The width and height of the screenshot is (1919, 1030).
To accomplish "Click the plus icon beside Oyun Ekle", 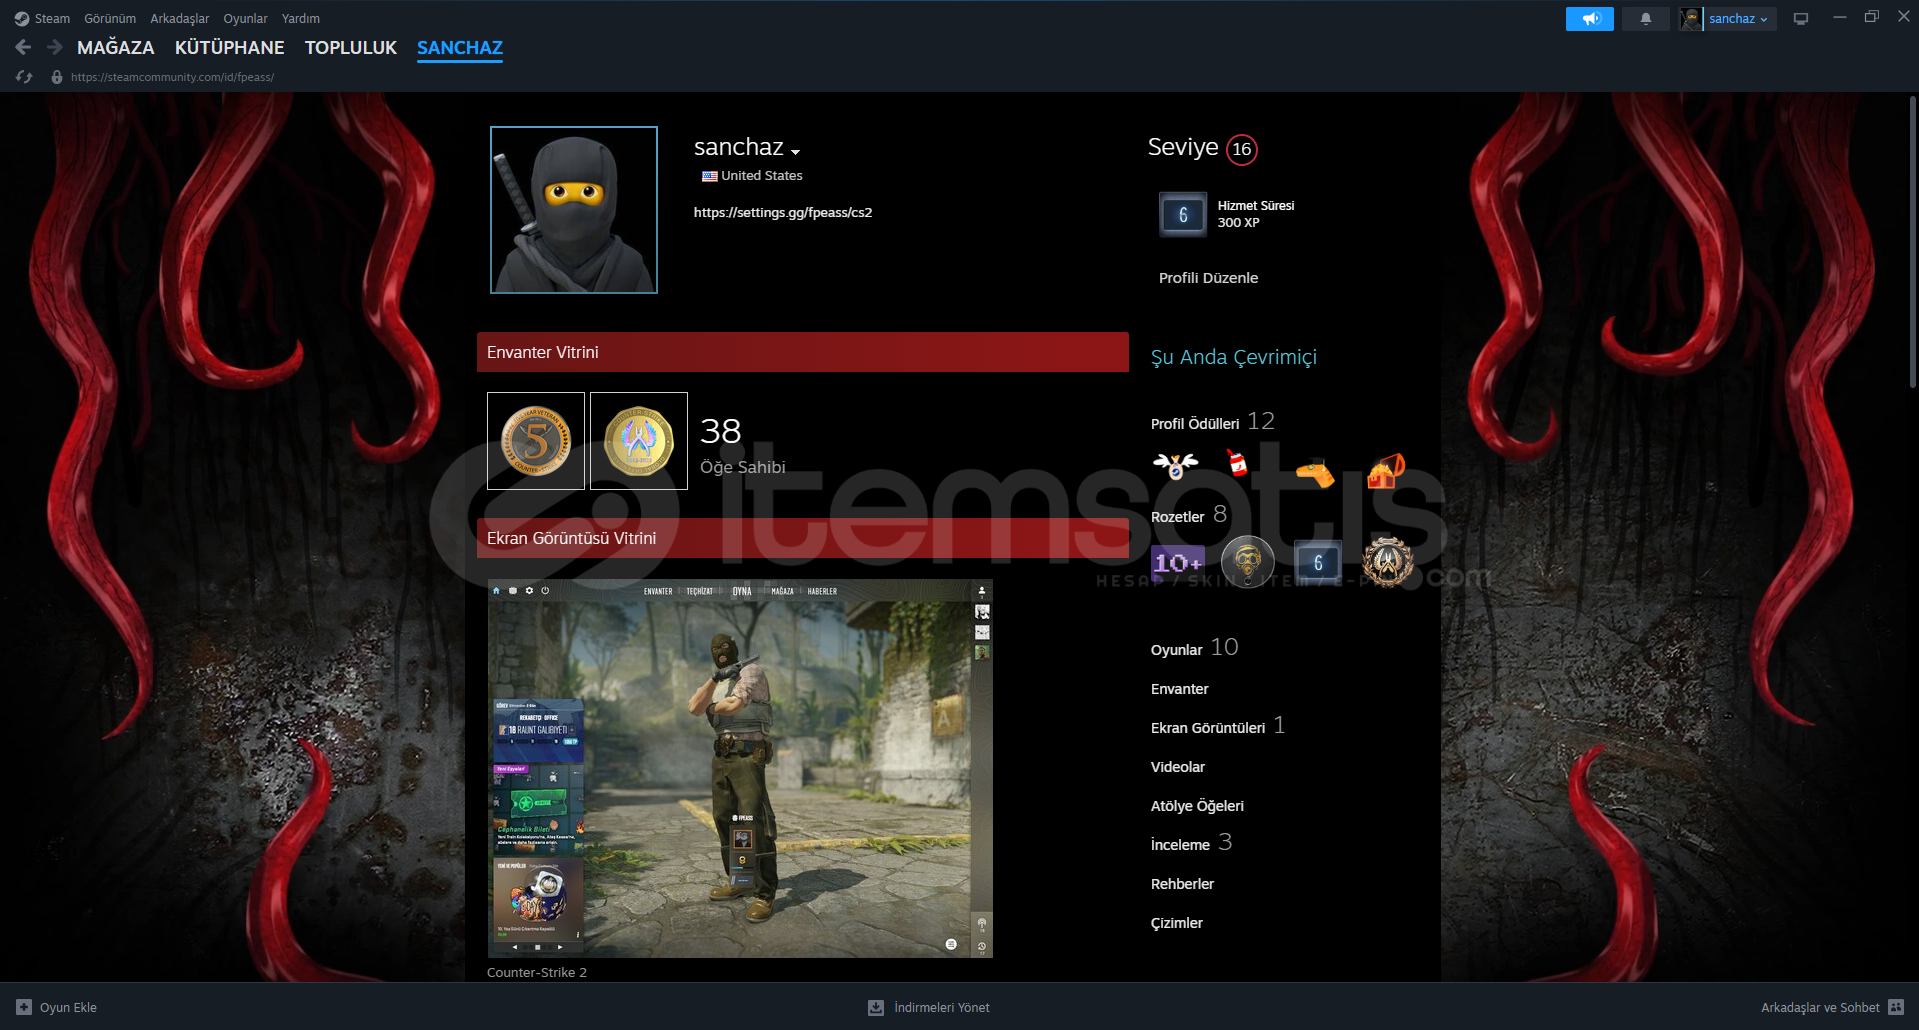I will 24,1007.
